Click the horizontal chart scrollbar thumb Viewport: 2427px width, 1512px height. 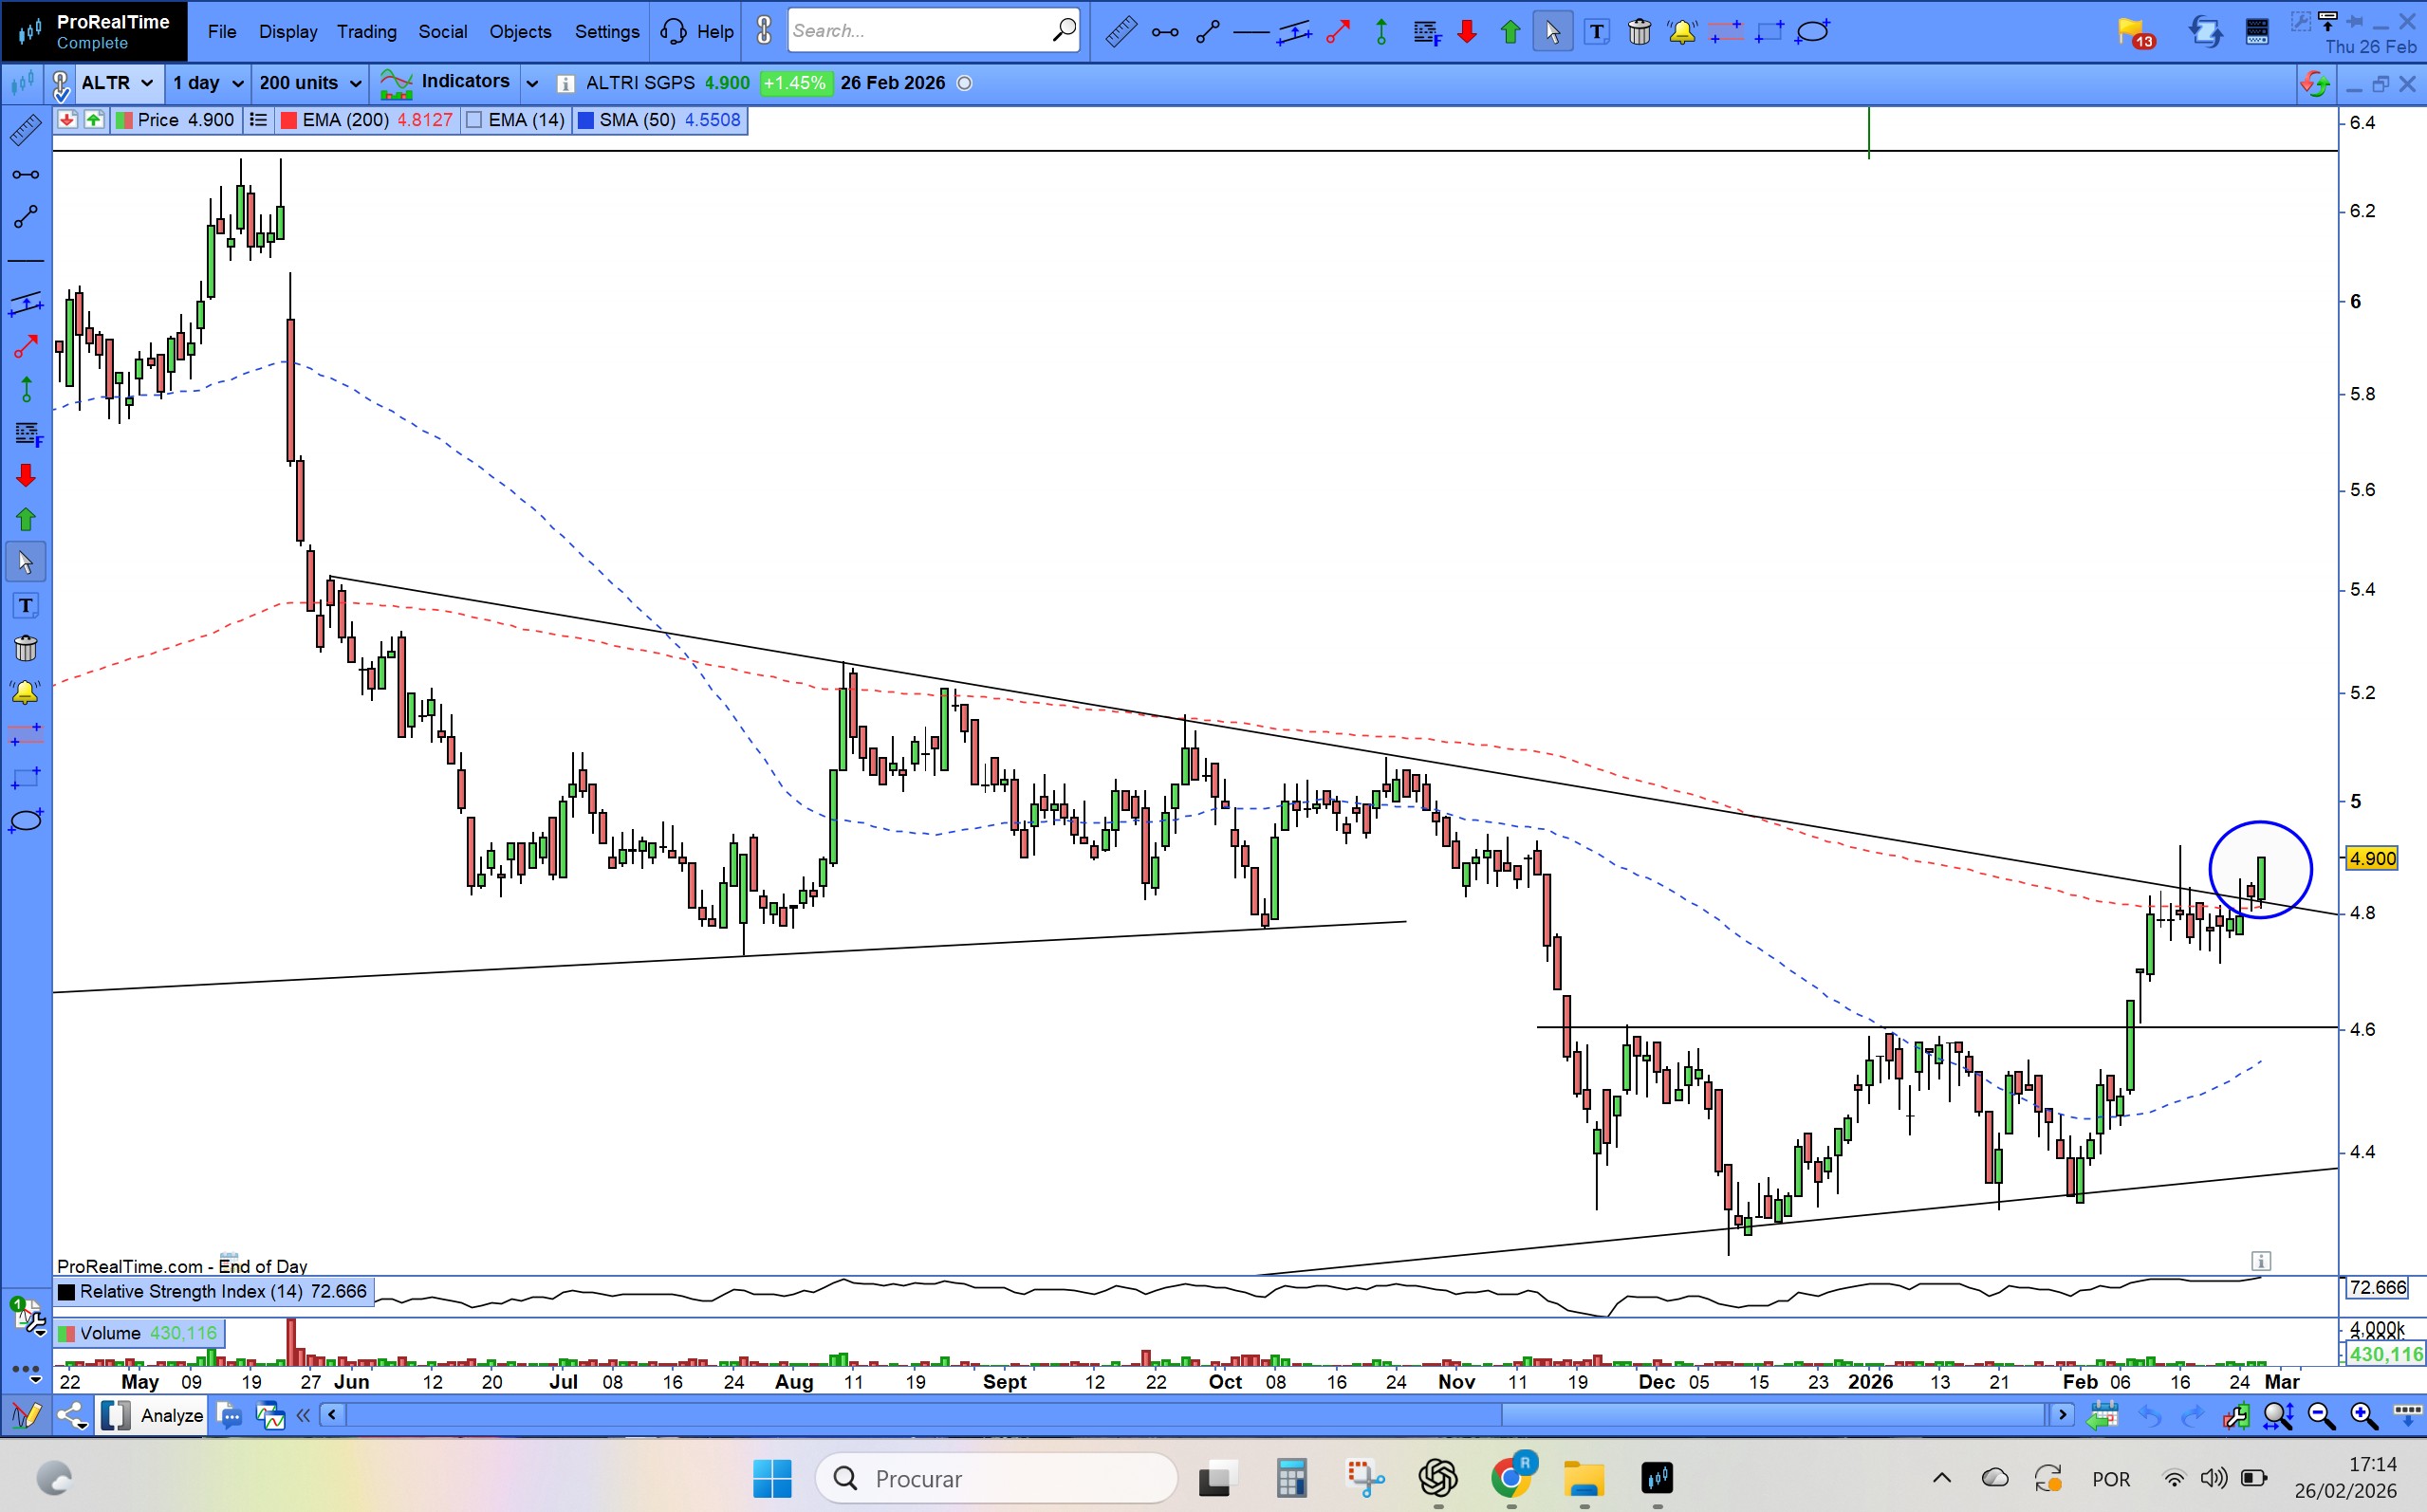(x=1772, y=1415)
